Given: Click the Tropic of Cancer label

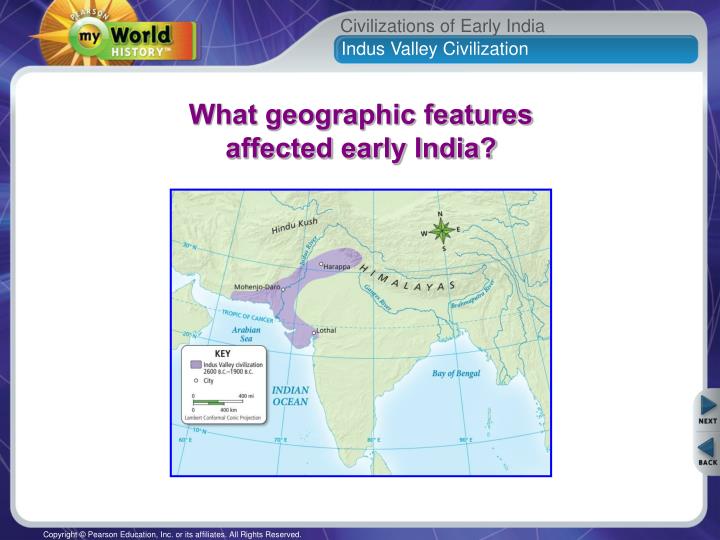Looking at the screenshot, I should 248,316.
